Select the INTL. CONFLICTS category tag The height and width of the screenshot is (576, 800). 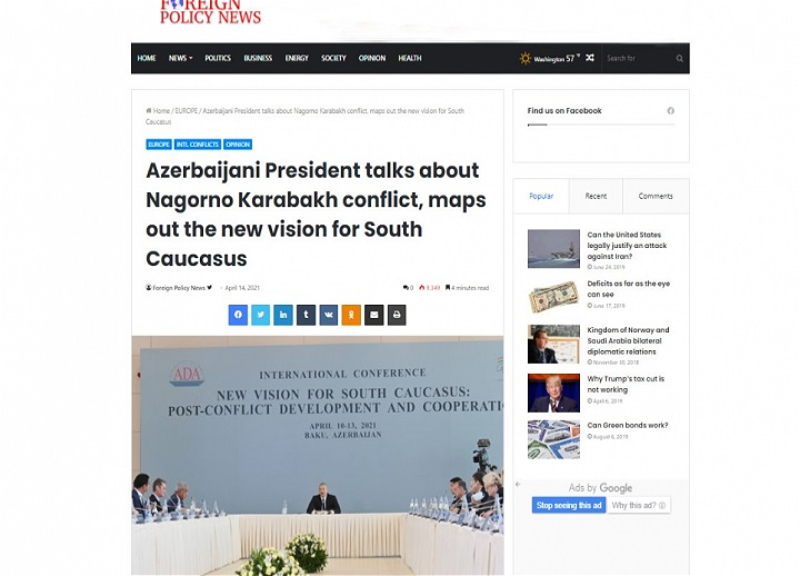197,144
